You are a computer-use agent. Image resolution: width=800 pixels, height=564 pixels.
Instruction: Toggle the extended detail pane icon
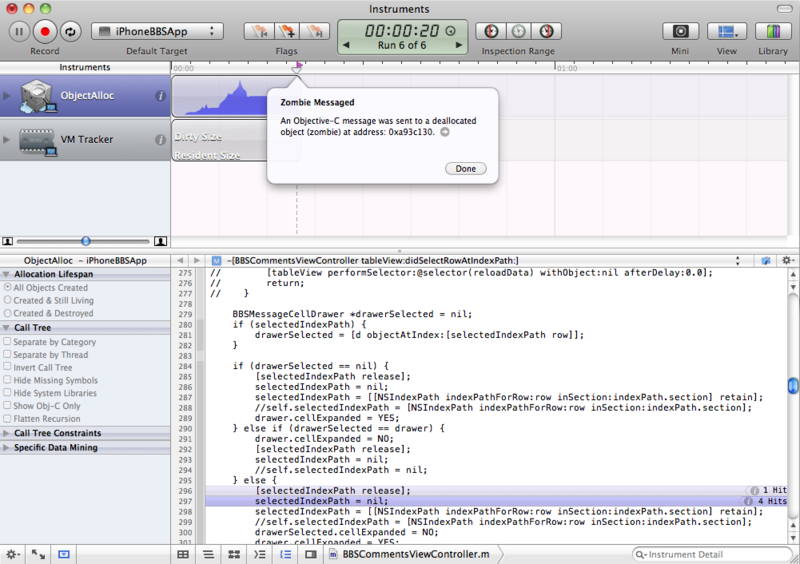point(311,554)
